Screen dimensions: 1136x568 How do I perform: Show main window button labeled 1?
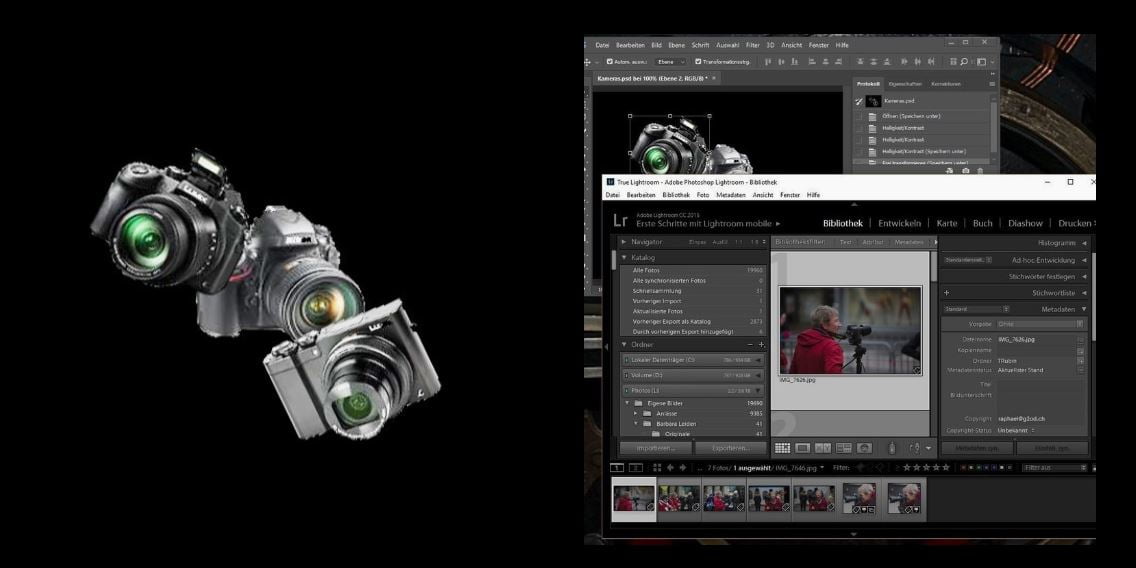point(617,468)
